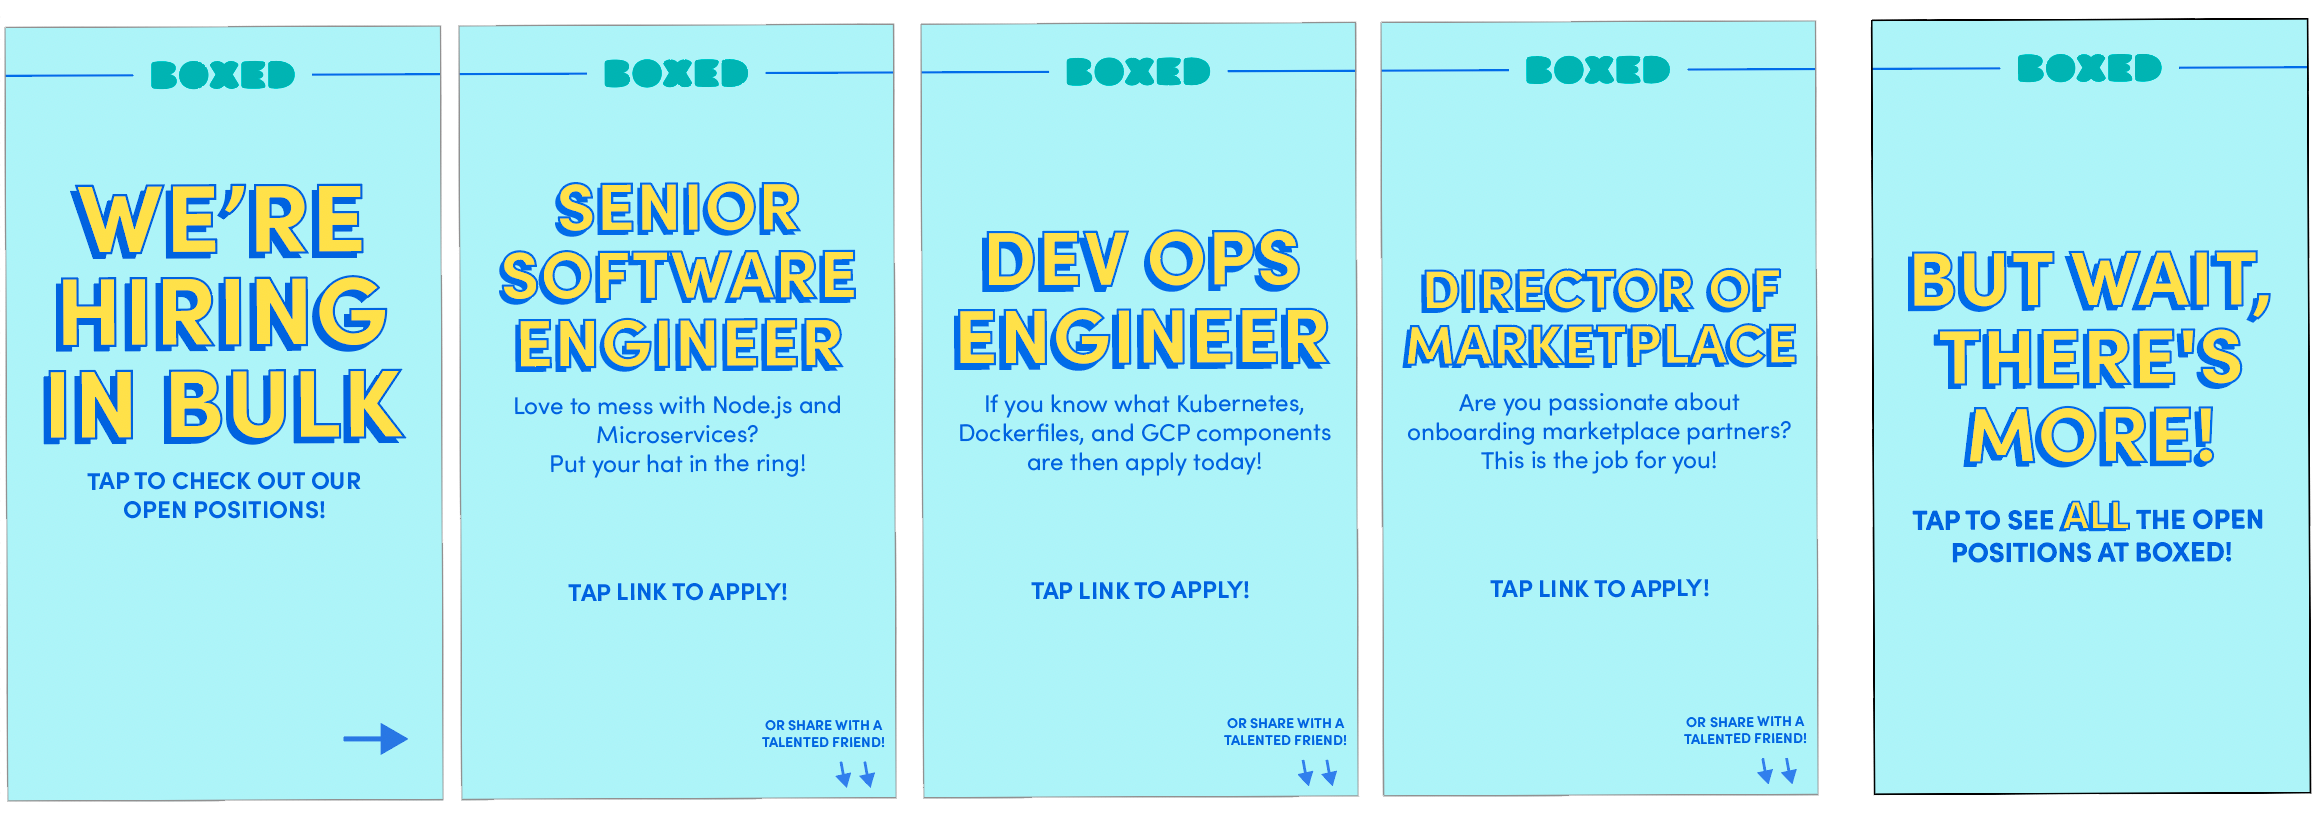Click down arrows on Dev Ops Engineer card
Image resolution: width=2318 pixels, height=814 pixels.
1318,772
